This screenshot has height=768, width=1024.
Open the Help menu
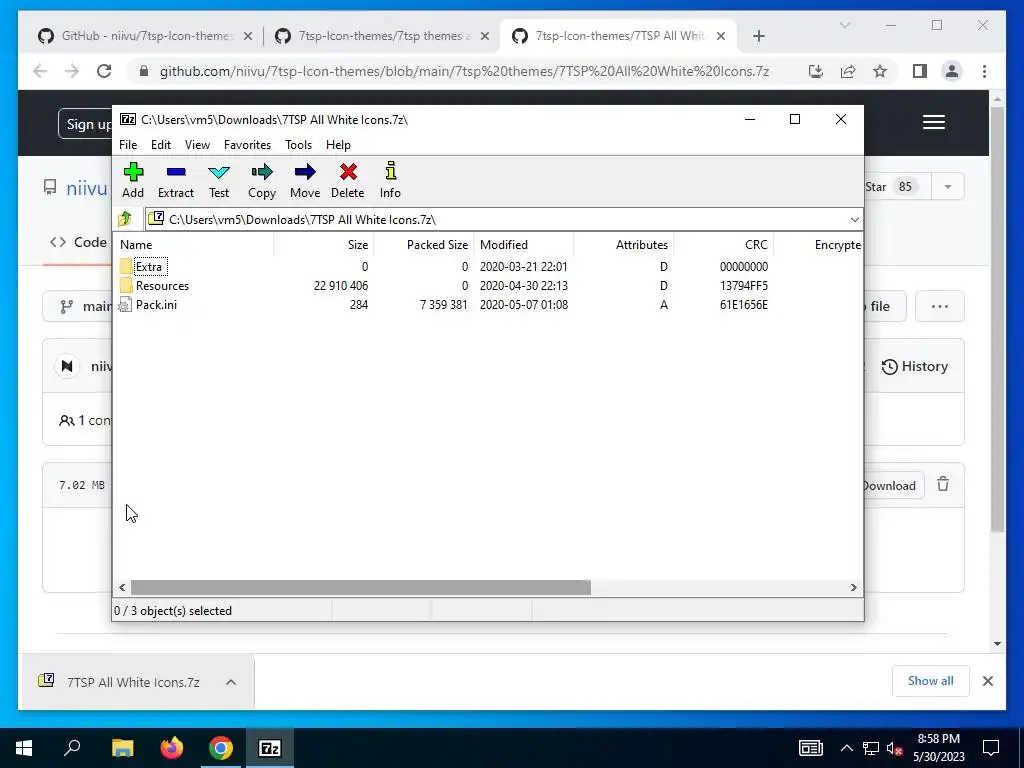point(338,145)
